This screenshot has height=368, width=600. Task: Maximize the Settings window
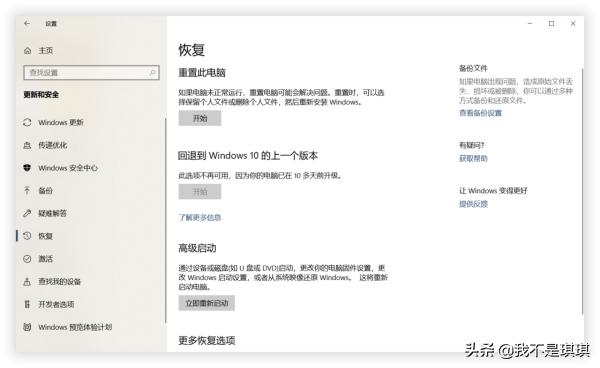[551, 23]
